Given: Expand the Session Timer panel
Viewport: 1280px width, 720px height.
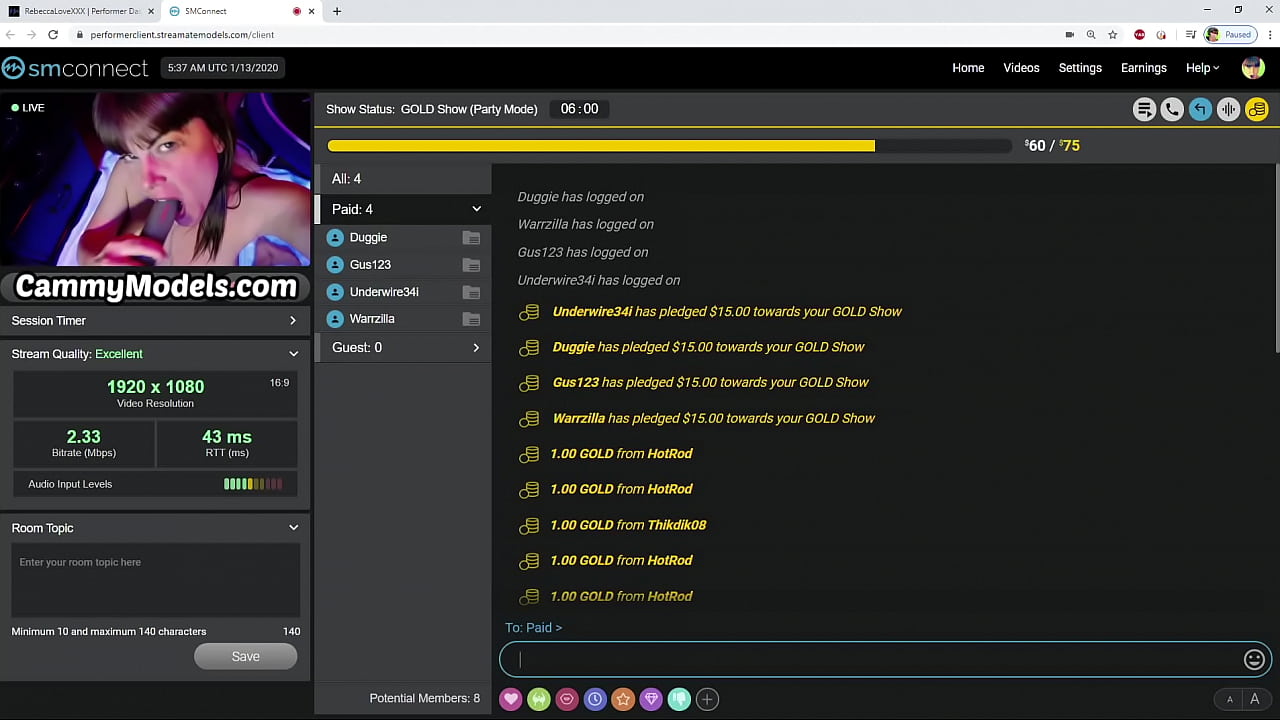Looking at the screenshot, I should point(292,321).
